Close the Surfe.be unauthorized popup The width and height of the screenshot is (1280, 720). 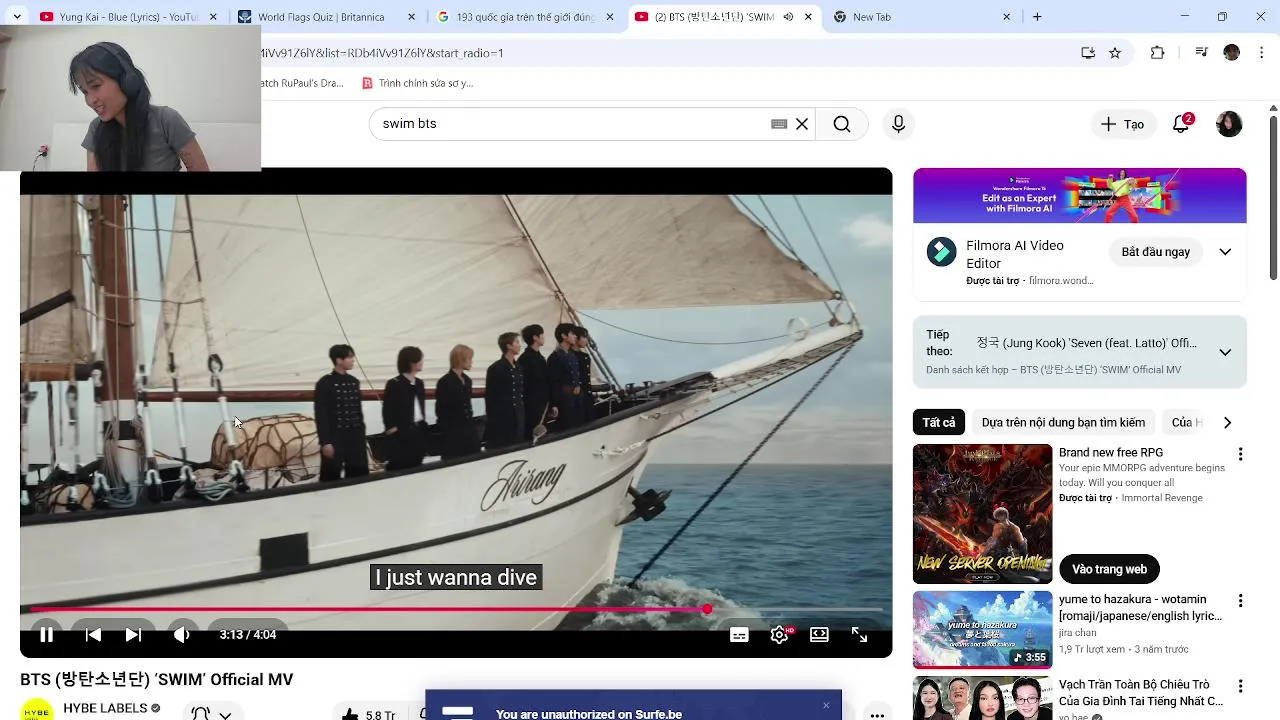[x=826, y=705]
